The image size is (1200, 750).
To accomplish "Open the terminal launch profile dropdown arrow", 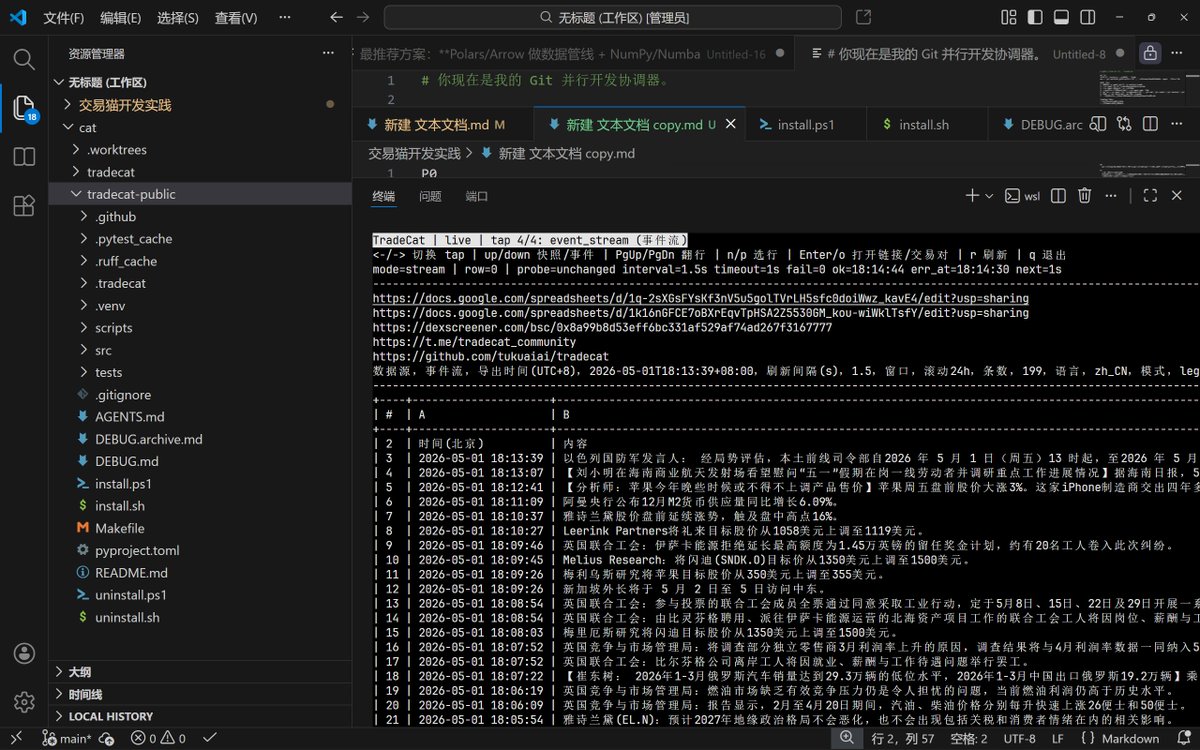I will [990, 196].
